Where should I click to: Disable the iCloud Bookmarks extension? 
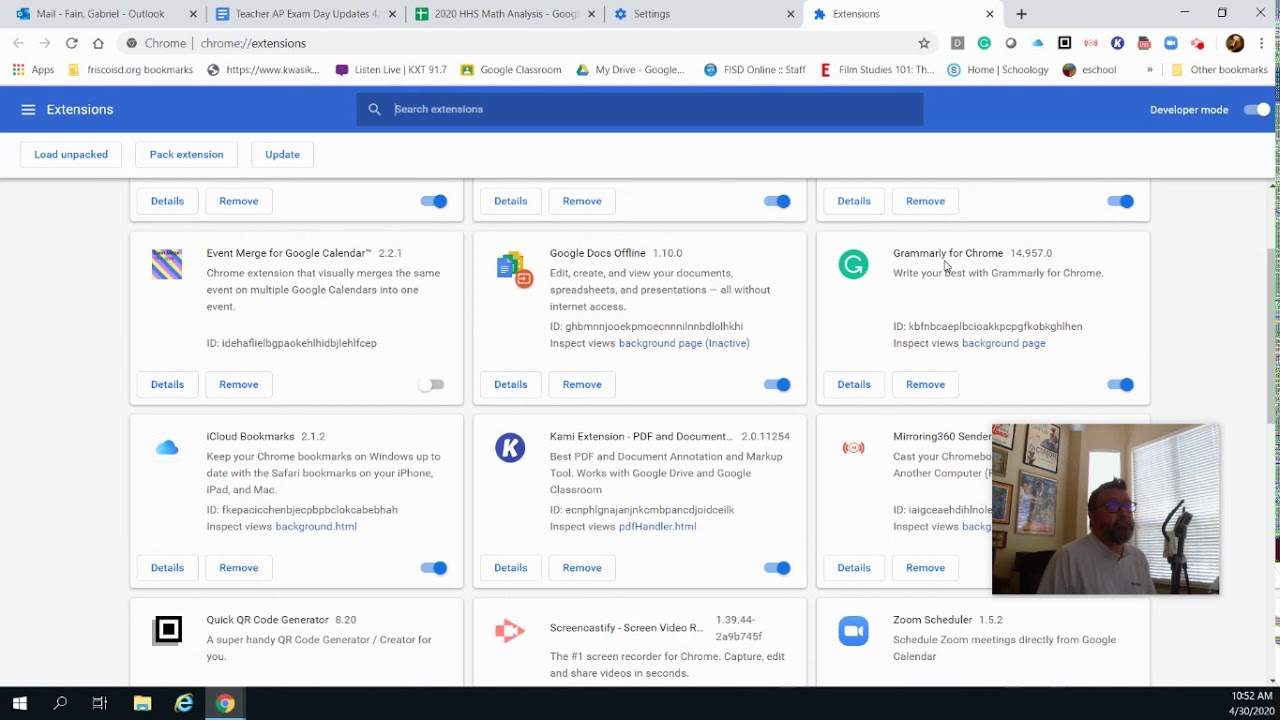coord(434,567)
